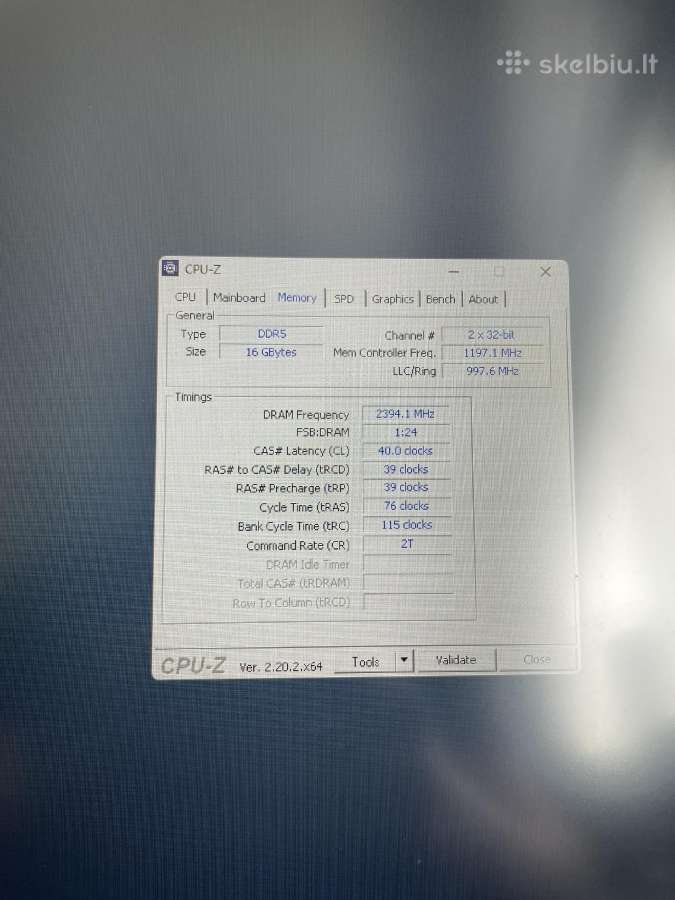Image resolution: width=675 pixels, height=900 pixels.
Task: Click the DRAM Frequency label
Action: pos(306,414)
